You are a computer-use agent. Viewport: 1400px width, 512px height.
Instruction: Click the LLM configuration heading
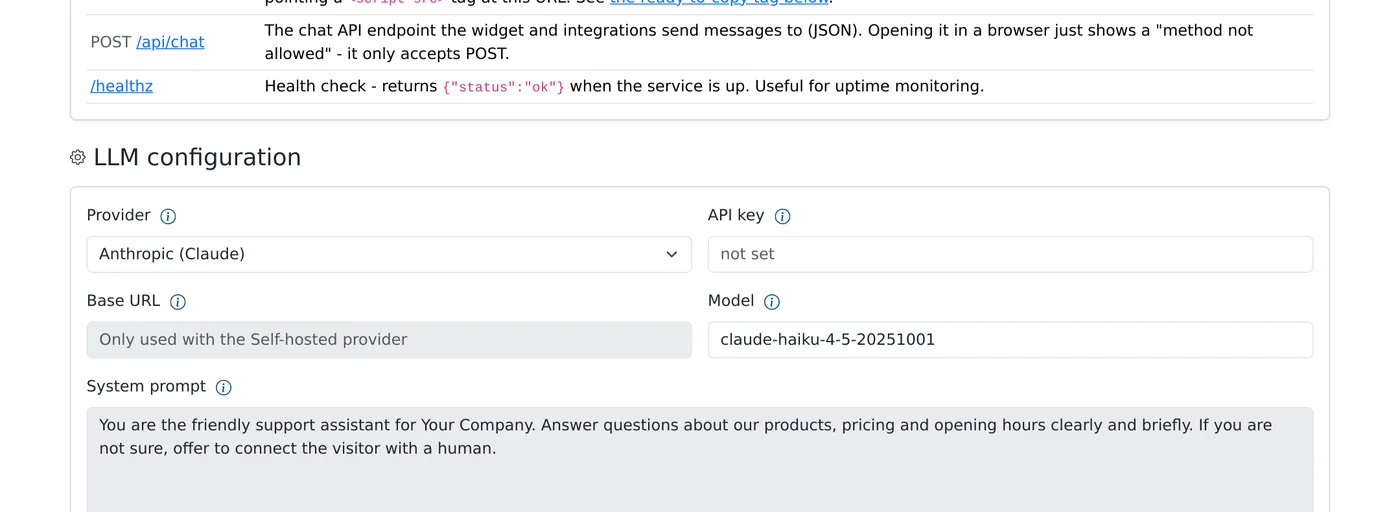click(x=197, y=157)
